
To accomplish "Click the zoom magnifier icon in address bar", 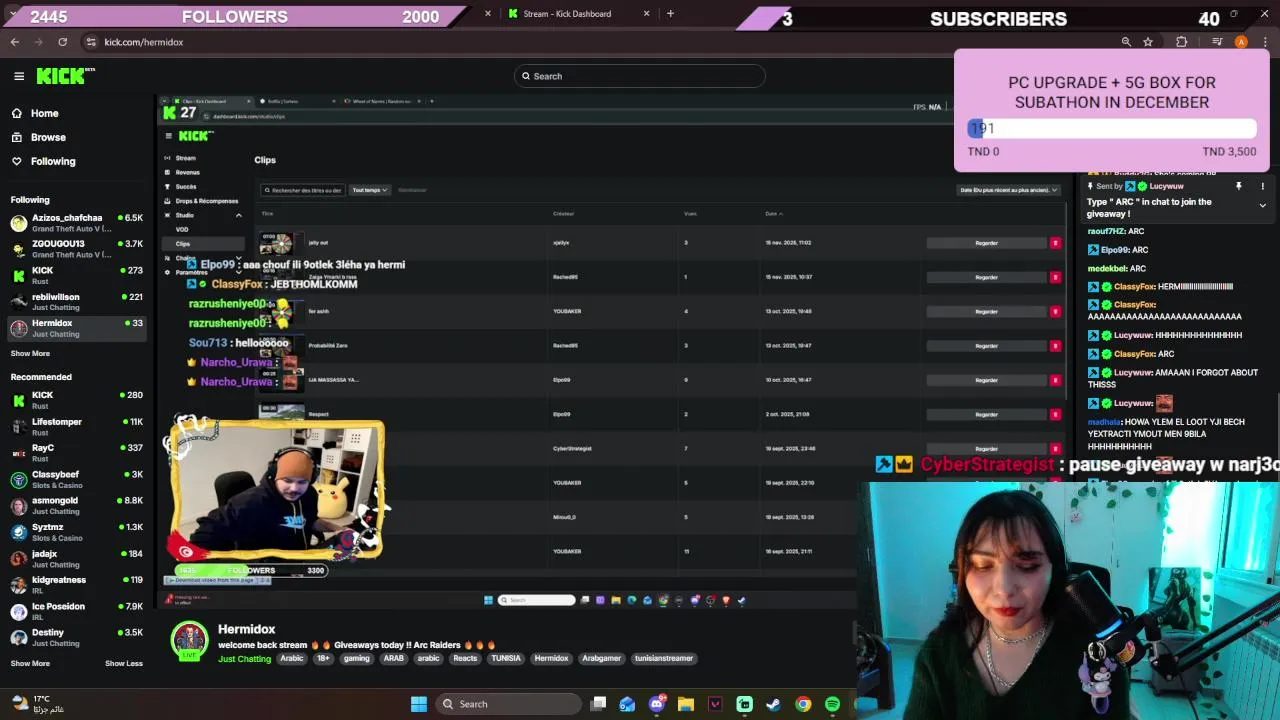I will point(1126,42).
